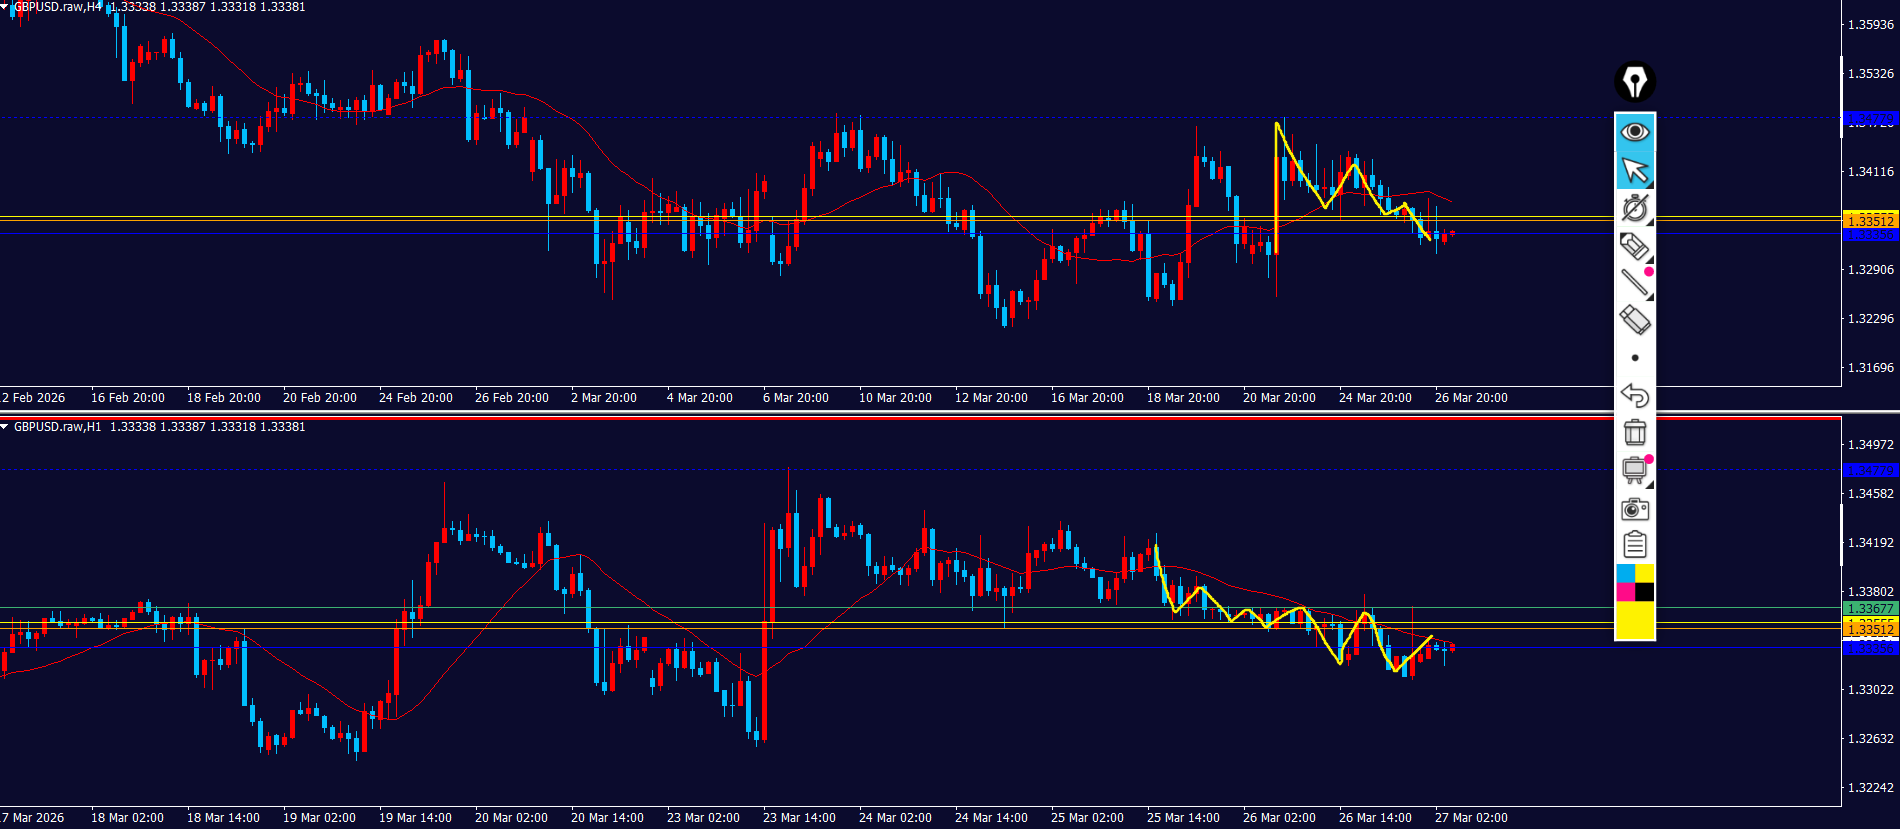Click the green 1.33677 price label
This screenshot has height=829, width=1900.
tap(1869, 608)
